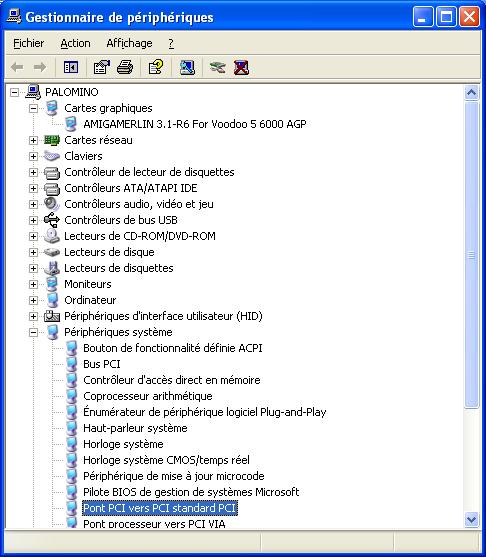486x557 pixels.
Task: Scan for hardware changes via toolbar icon
Action: click(x=187, y=67)
